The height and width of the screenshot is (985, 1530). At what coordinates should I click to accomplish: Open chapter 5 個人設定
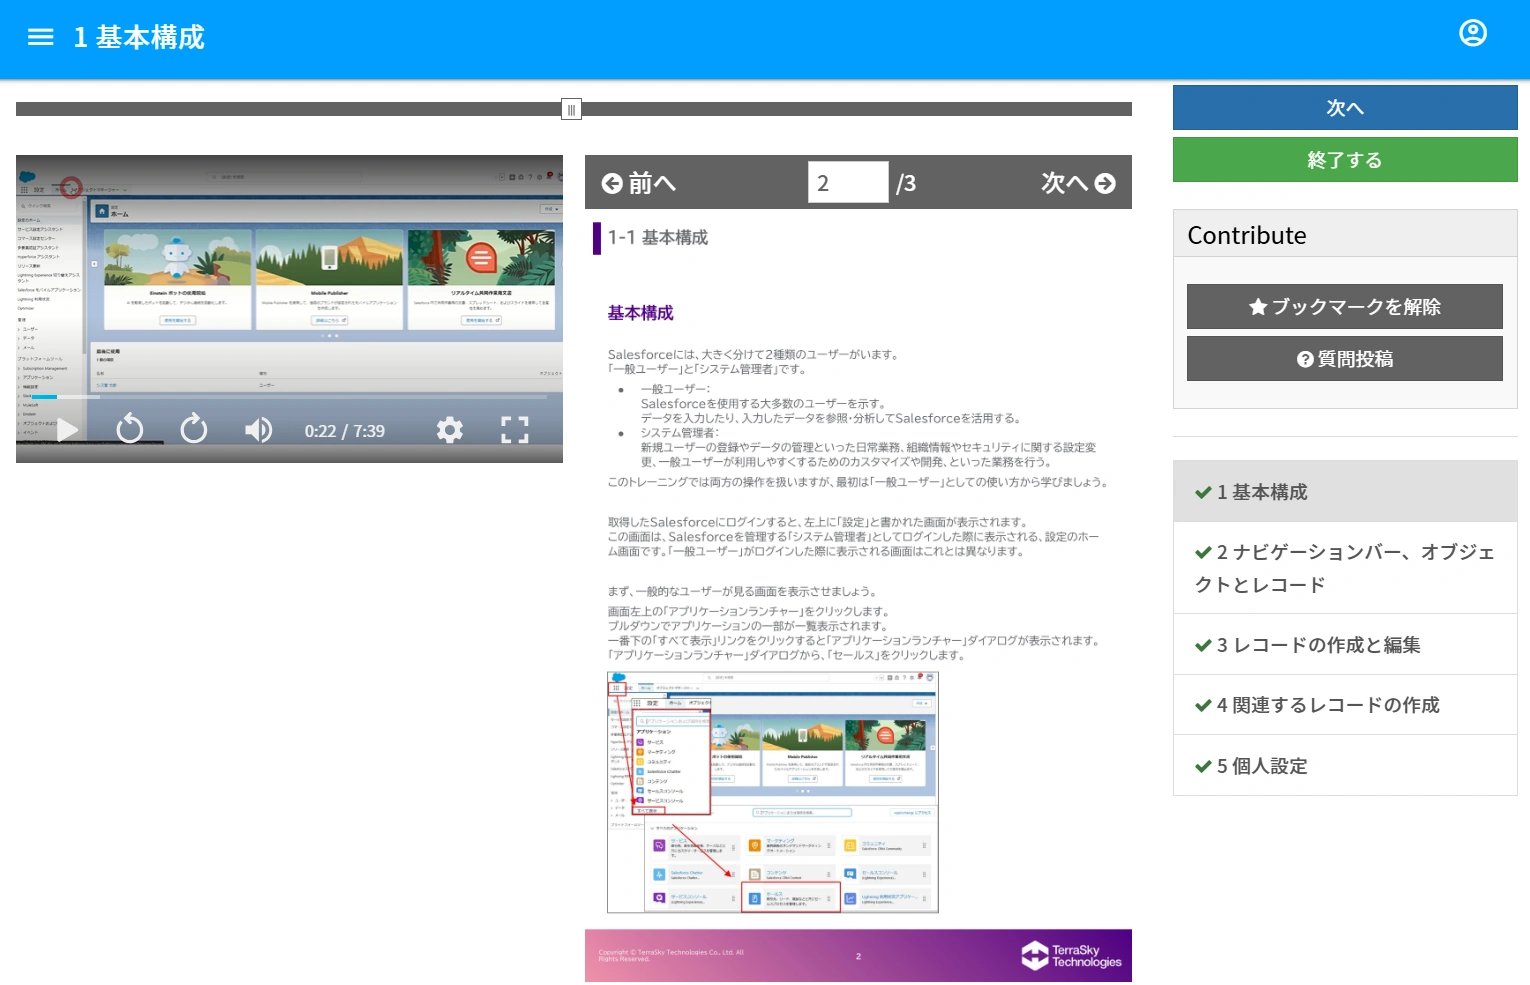pos(1345,766)
